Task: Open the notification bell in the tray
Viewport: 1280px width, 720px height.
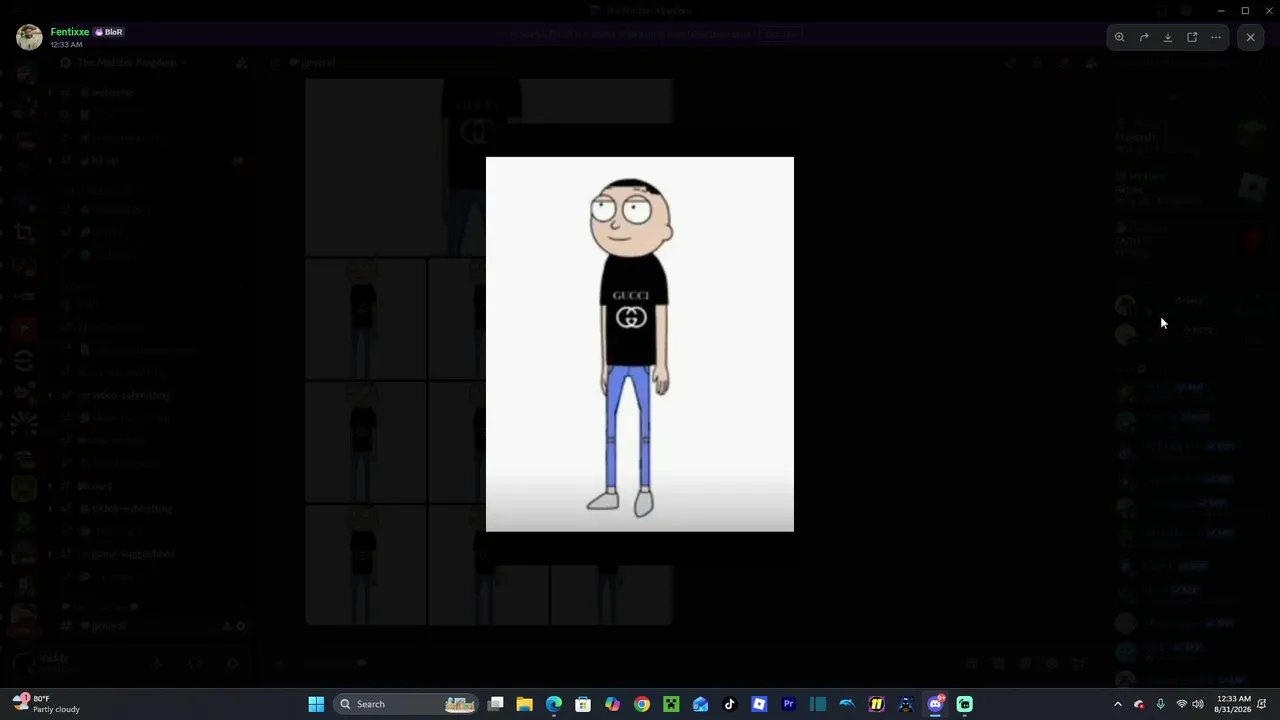Action: click(1263, 704)
